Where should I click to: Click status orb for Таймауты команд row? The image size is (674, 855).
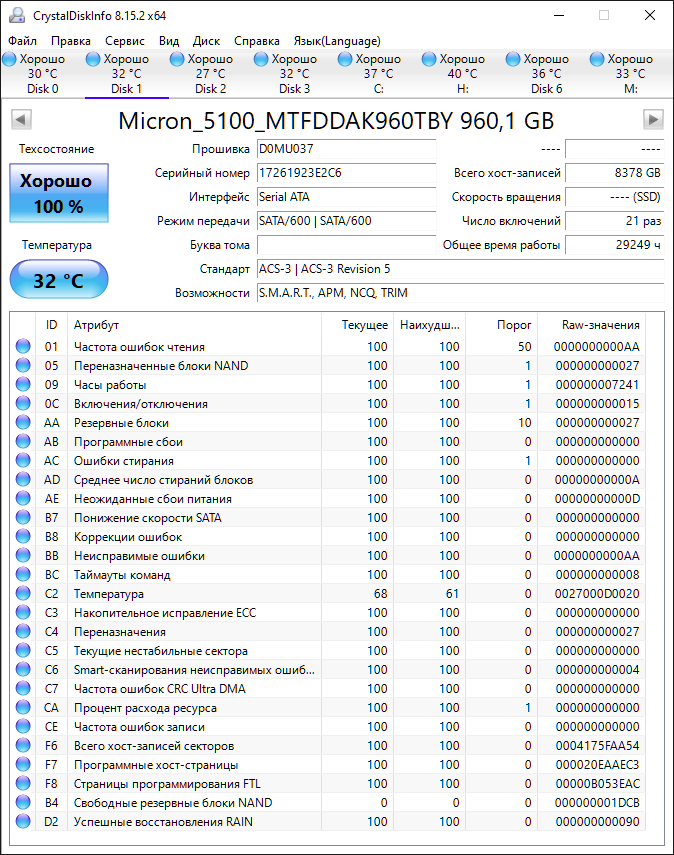[23, 574]
